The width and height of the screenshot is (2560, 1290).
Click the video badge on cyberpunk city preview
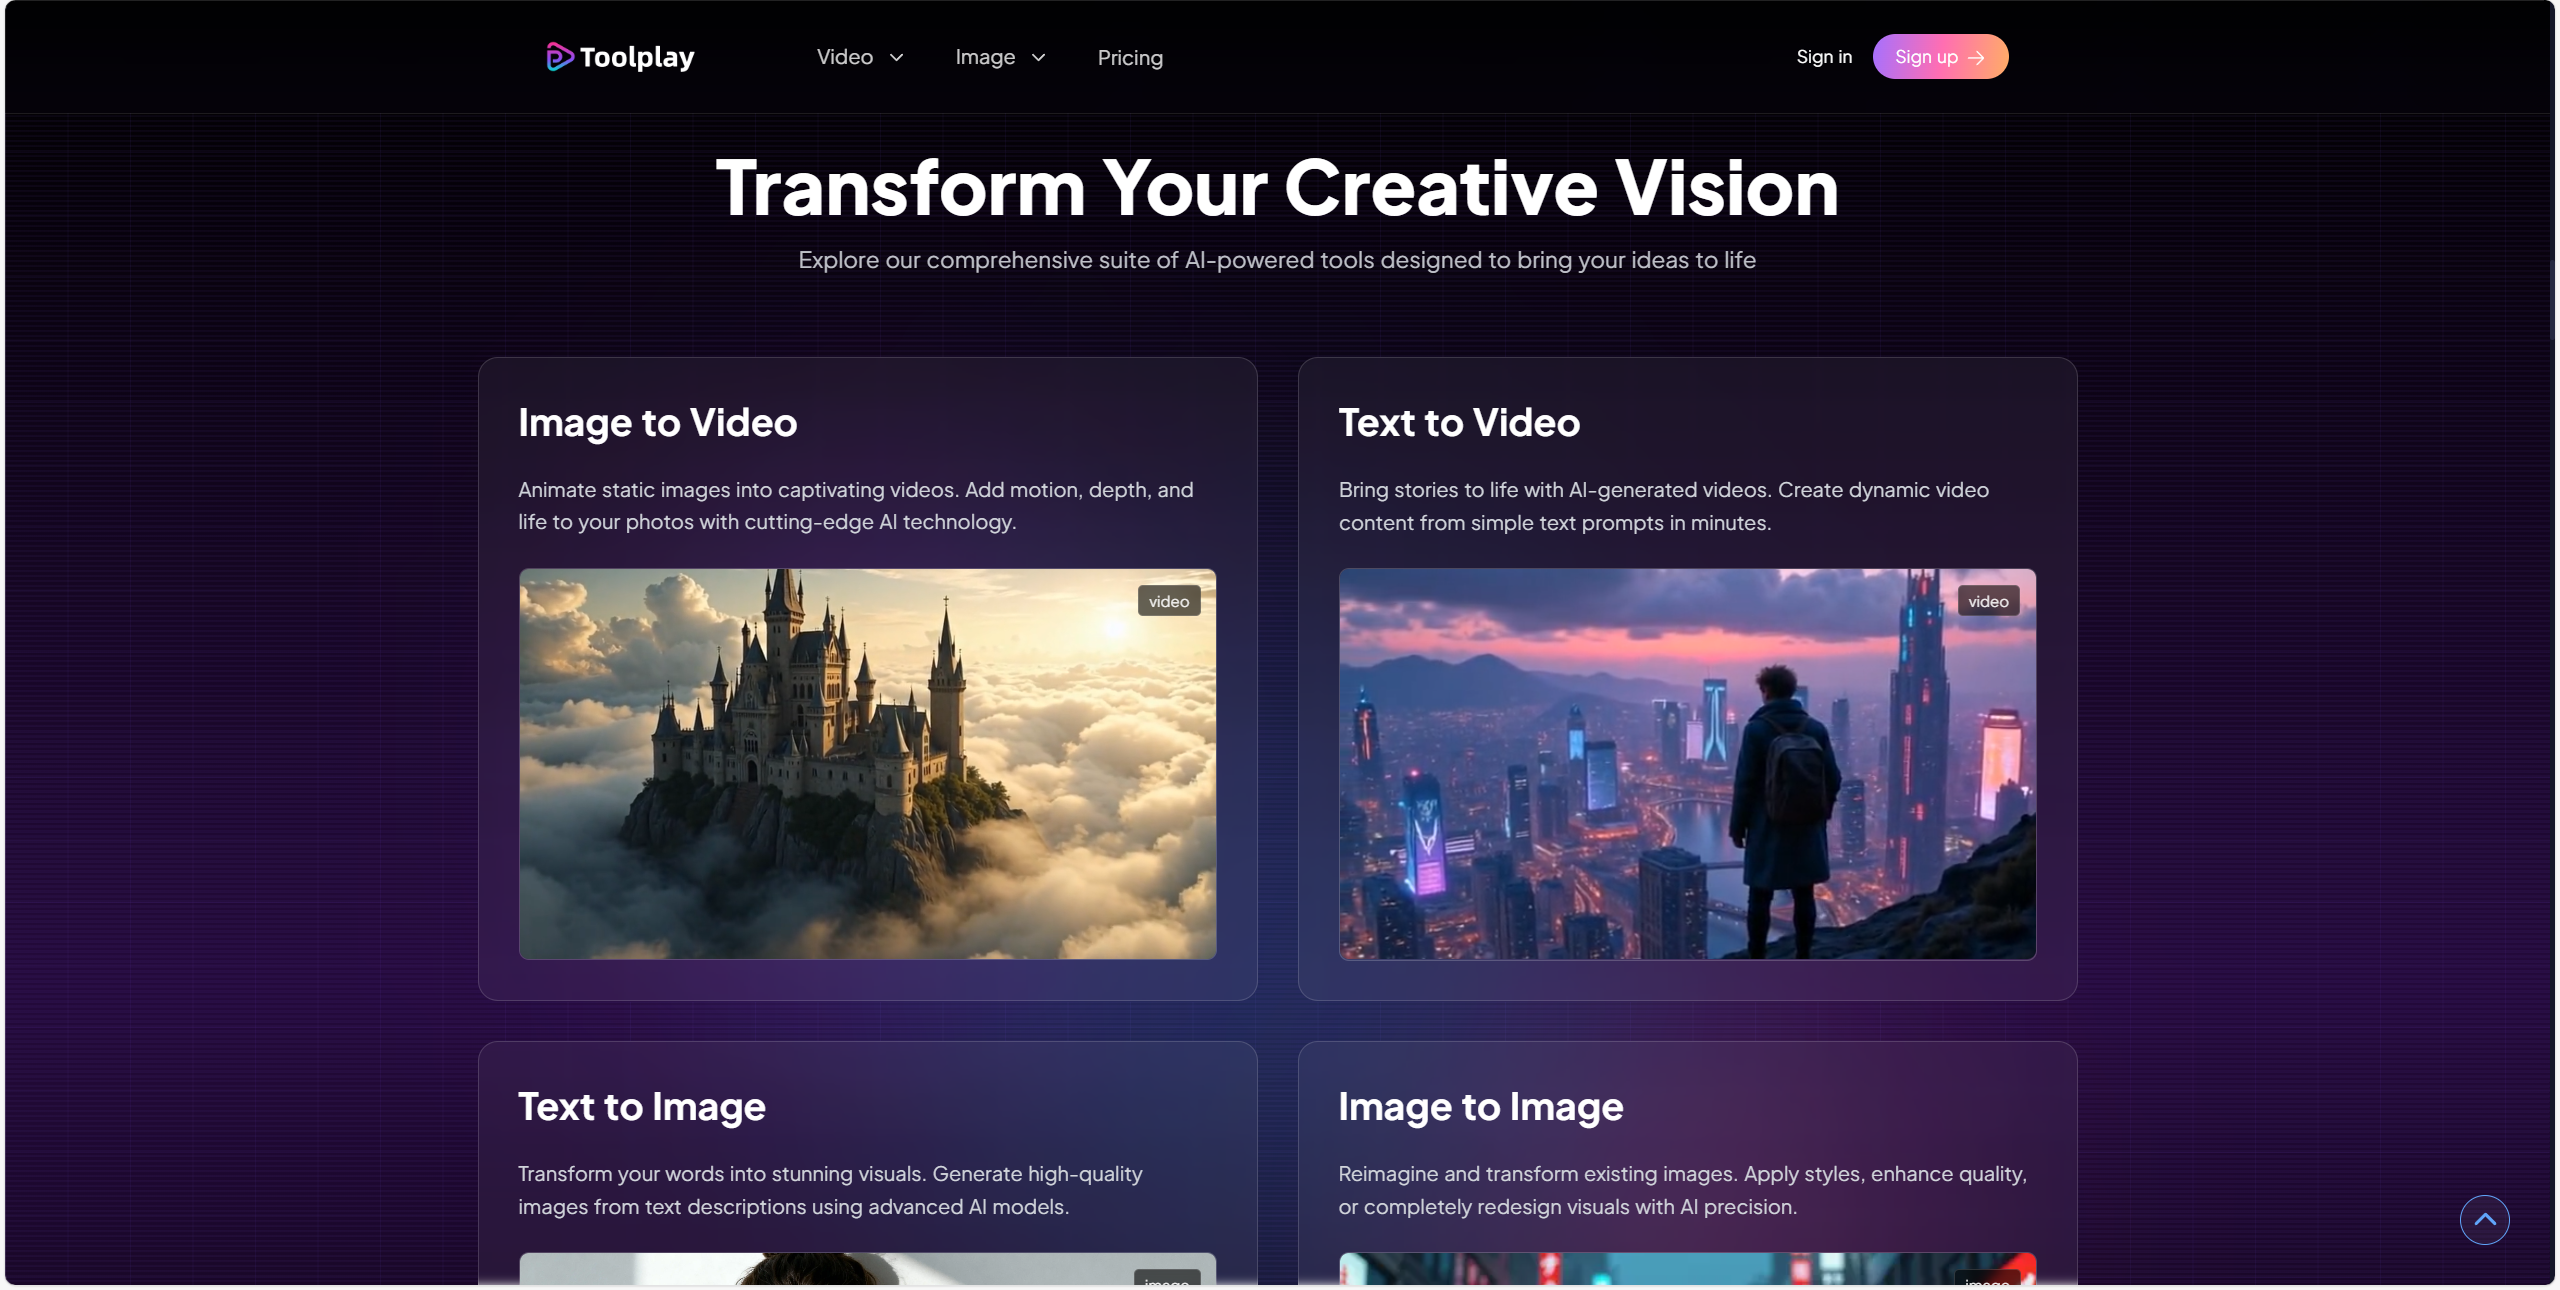click(x=1988, y=601)
